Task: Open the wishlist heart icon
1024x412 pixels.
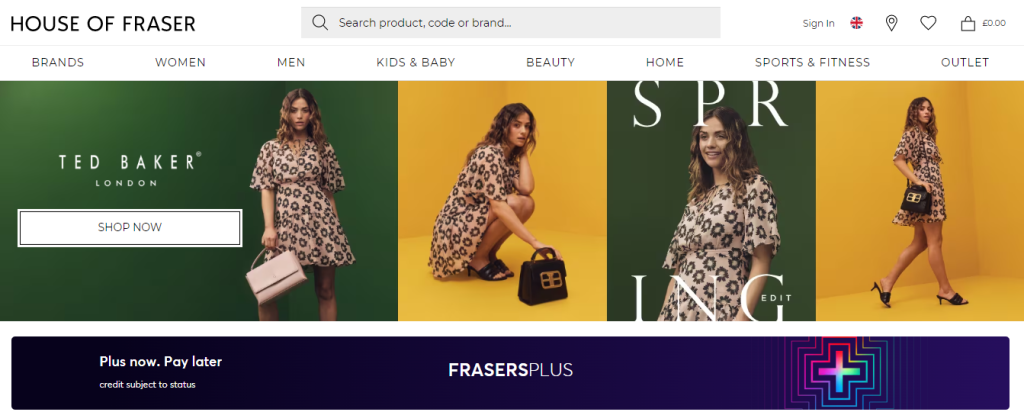Action: click(928, 23)
